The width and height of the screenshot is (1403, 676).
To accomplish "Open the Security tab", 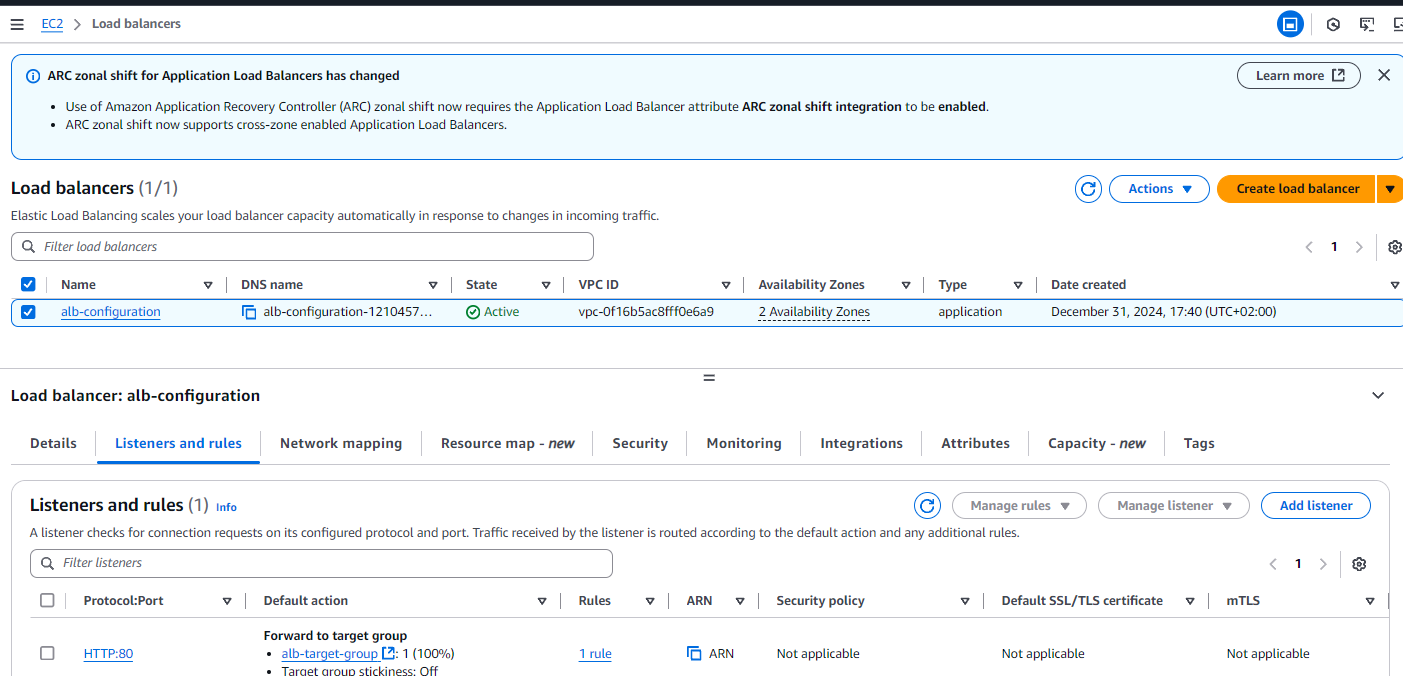I will (x=640, y=444).
